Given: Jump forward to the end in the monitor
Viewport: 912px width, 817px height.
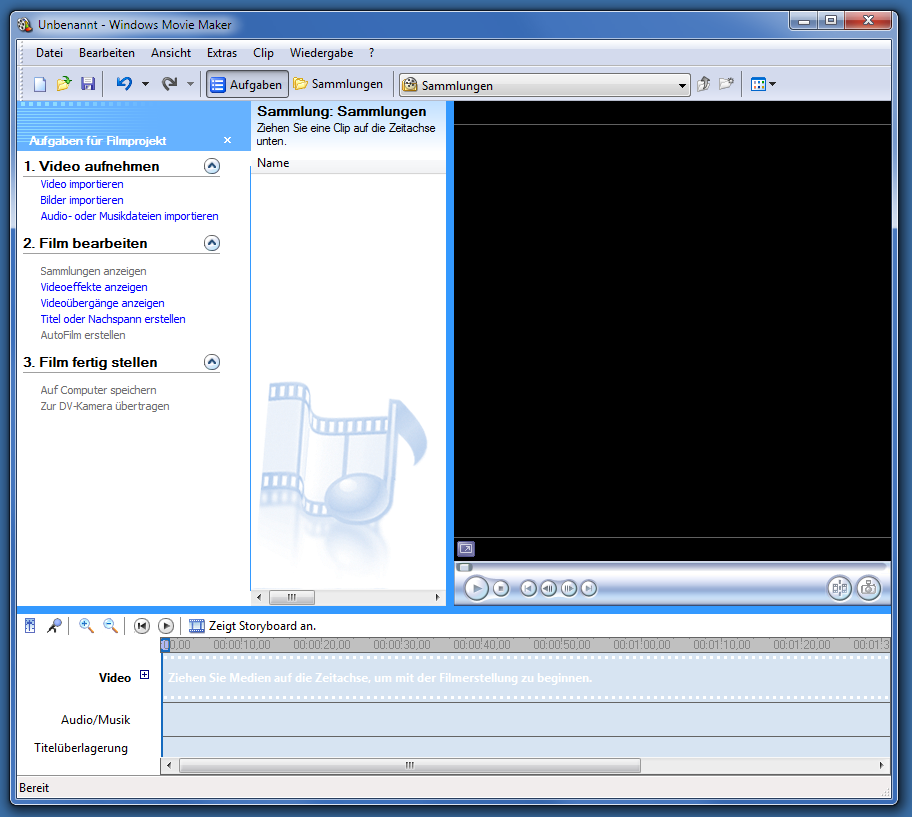Looking at the screenshot, I should tap(589, 588).
